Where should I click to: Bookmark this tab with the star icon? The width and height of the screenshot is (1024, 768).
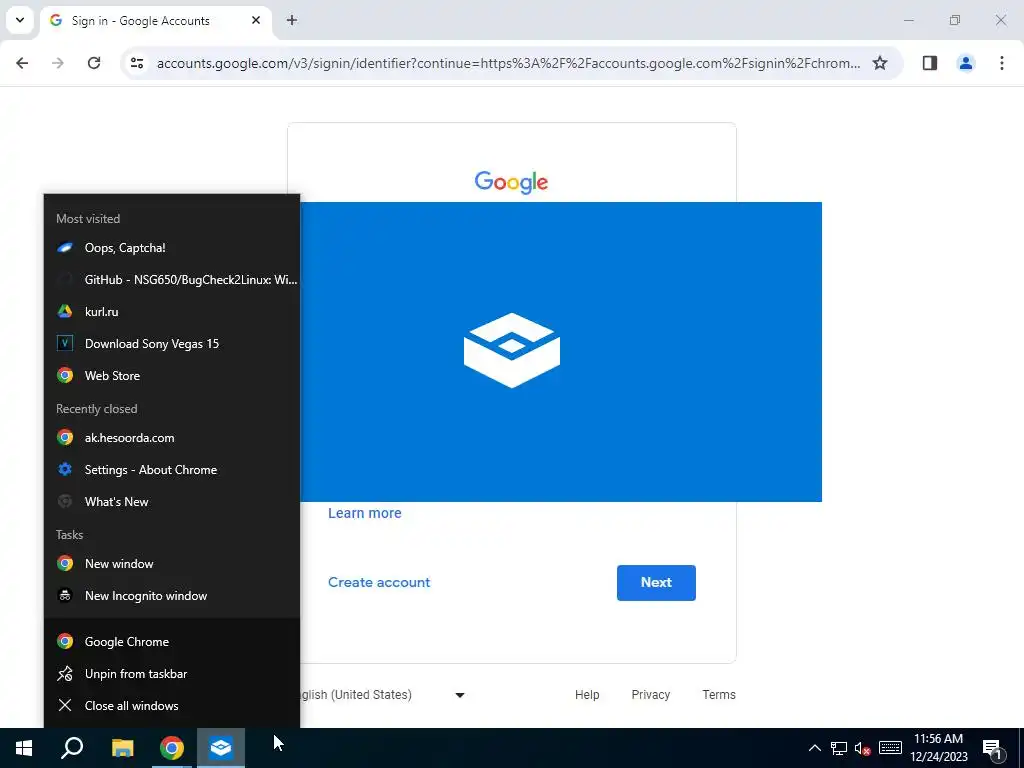[x=880, y=63]
